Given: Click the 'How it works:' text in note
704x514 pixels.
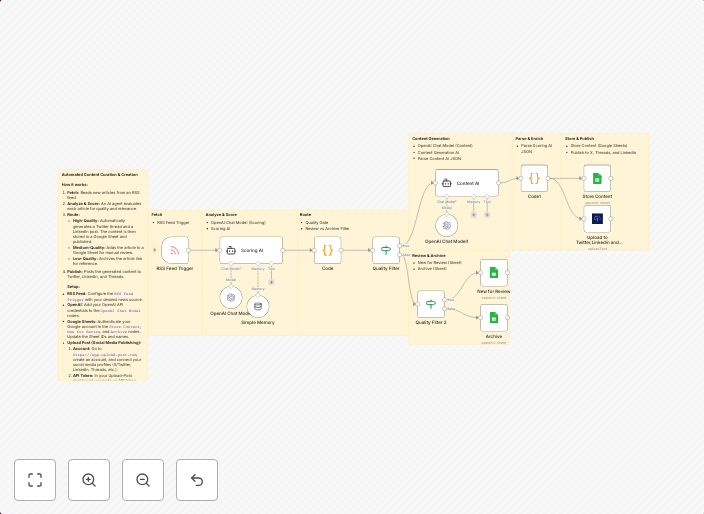Looking at the screenshot, I should point(75,185).
